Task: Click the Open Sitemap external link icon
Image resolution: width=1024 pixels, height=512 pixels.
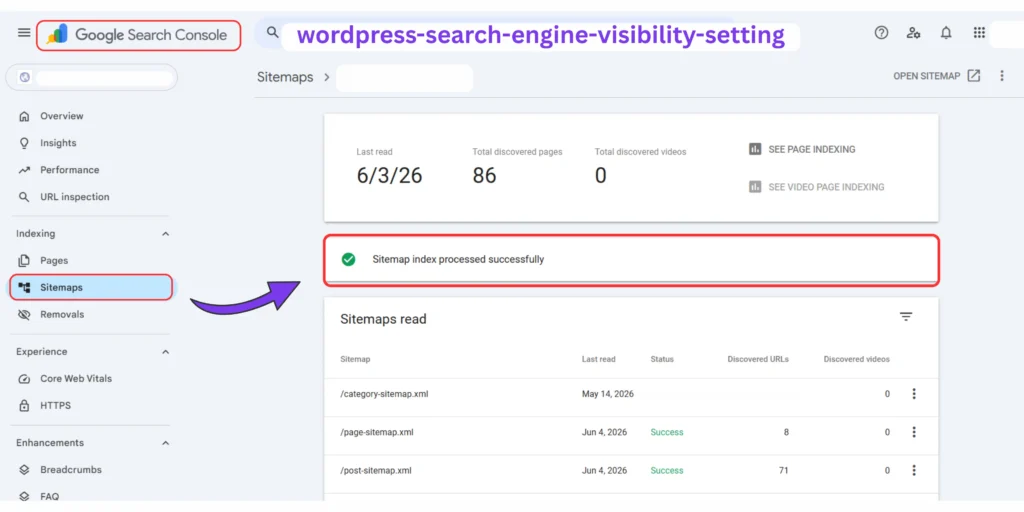Action: coord(974,76)
